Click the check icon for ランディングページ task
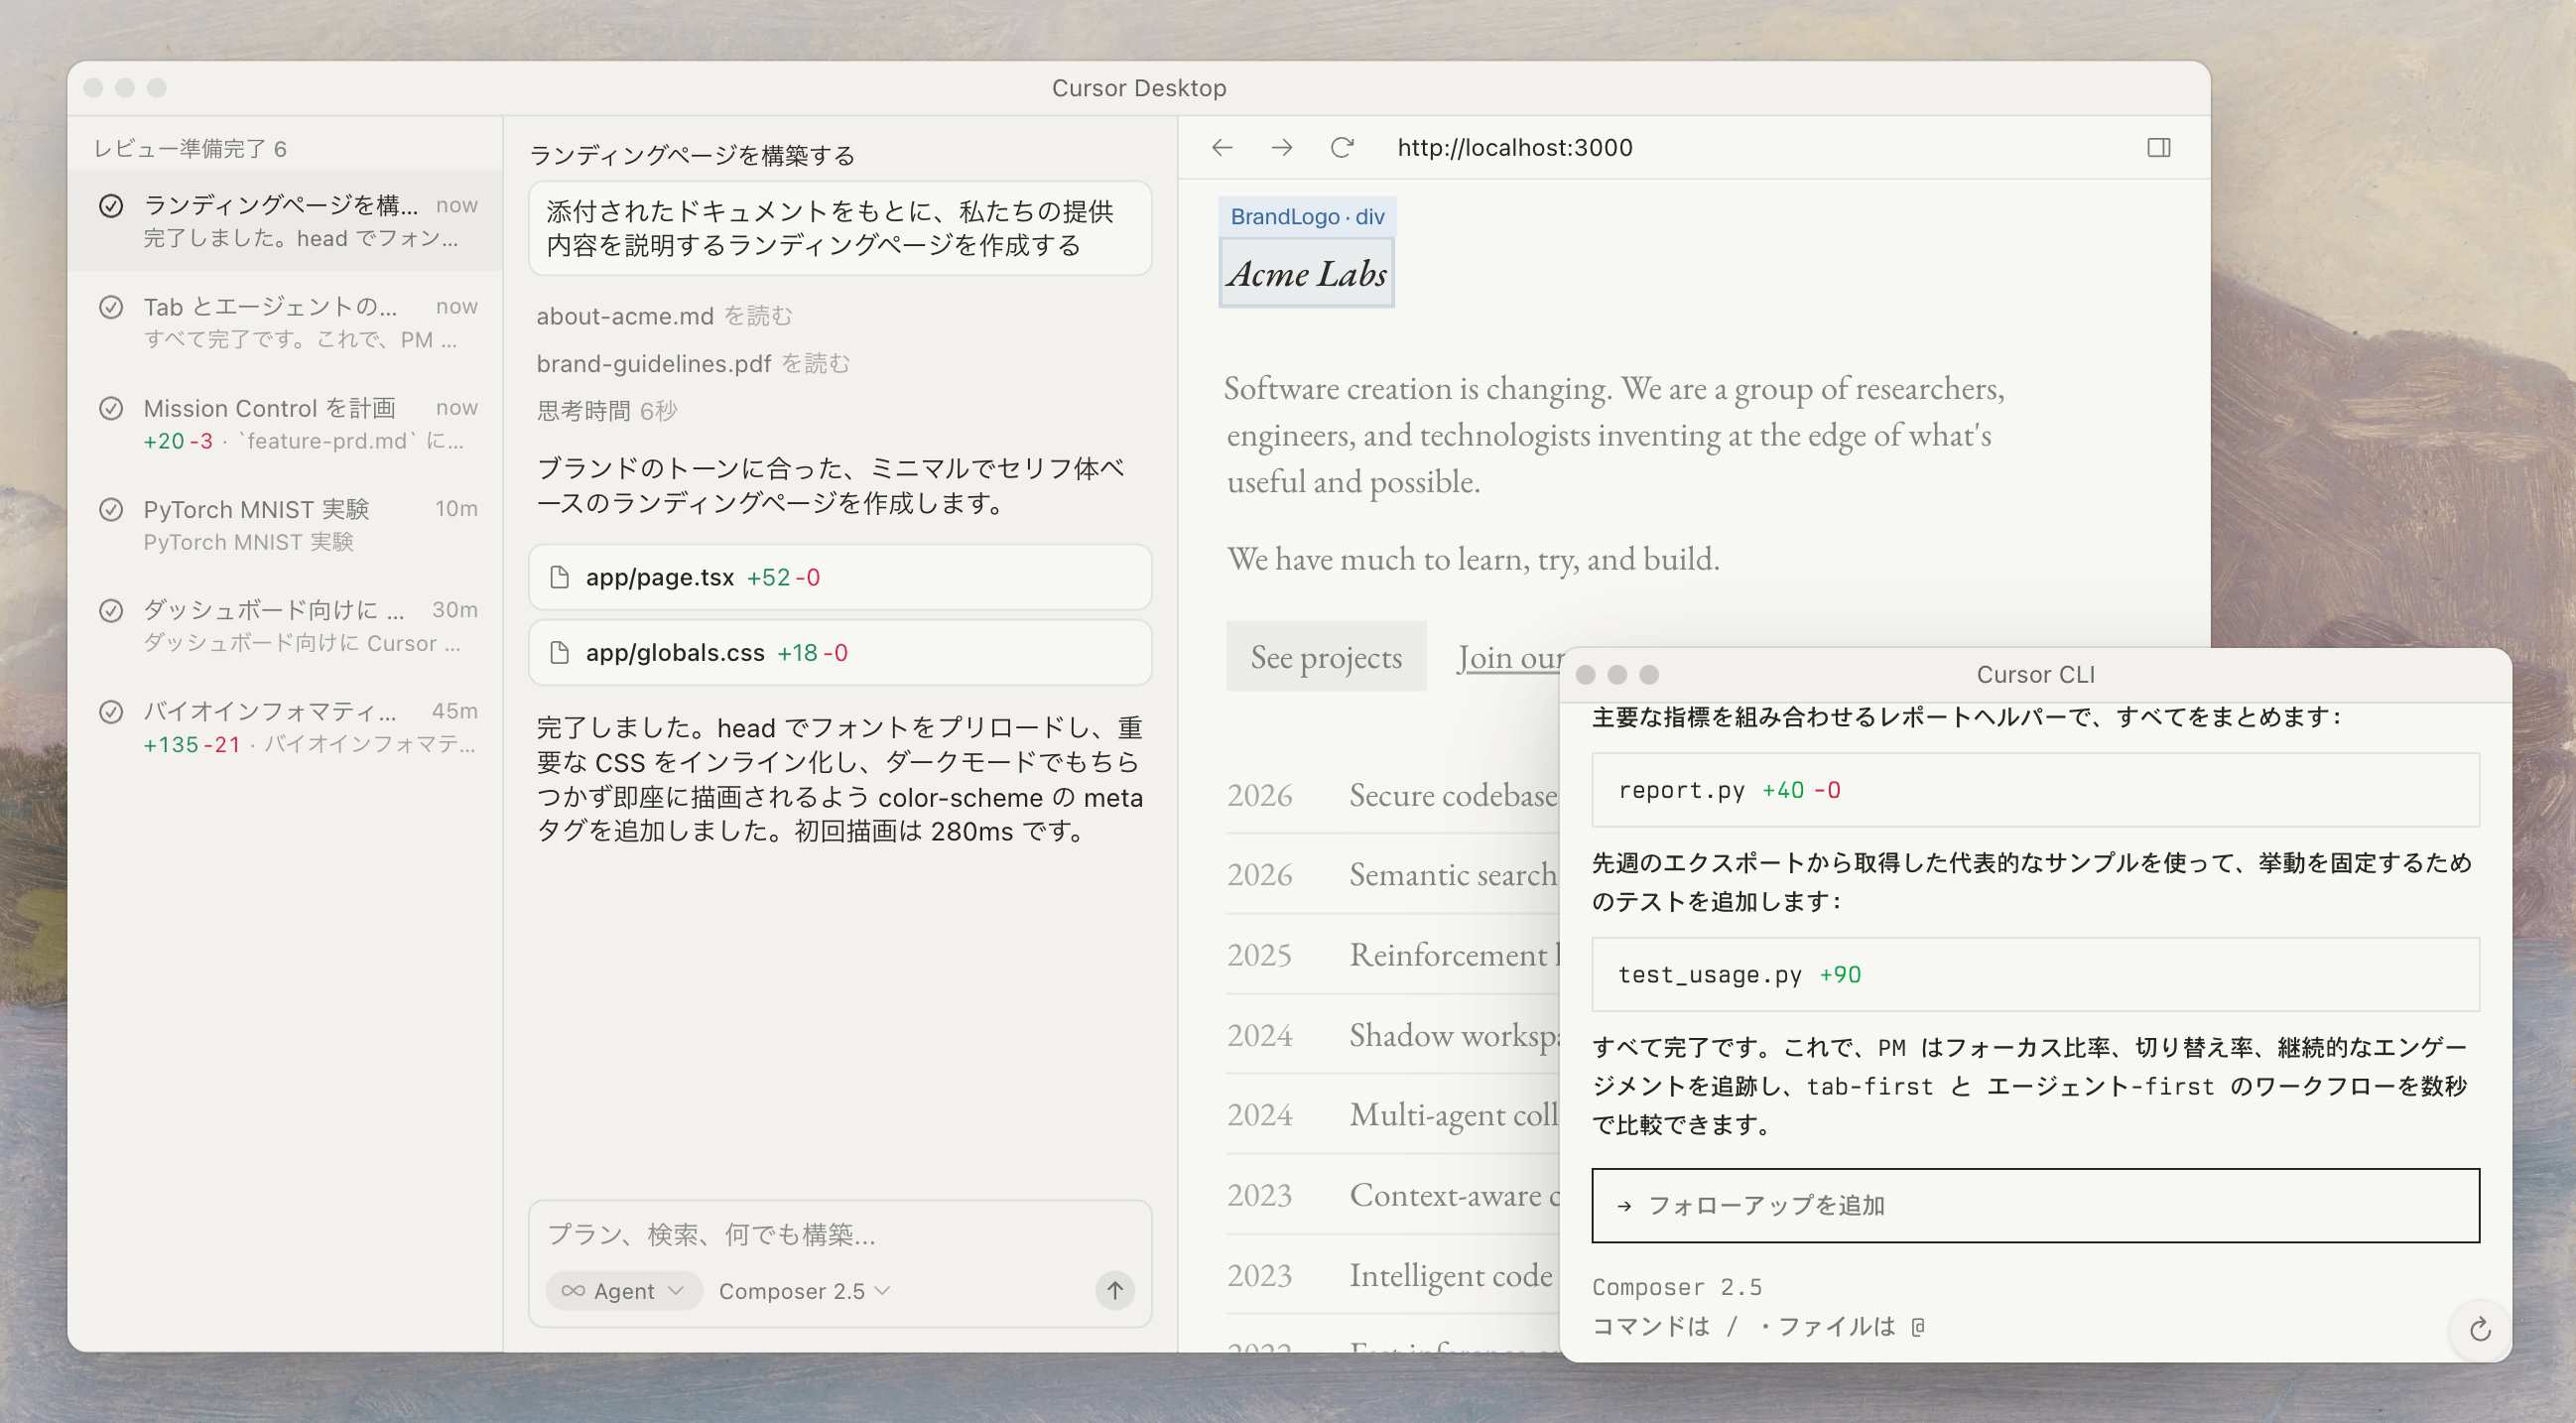The image size is (2576, 1423). click(x=111, y=205)
